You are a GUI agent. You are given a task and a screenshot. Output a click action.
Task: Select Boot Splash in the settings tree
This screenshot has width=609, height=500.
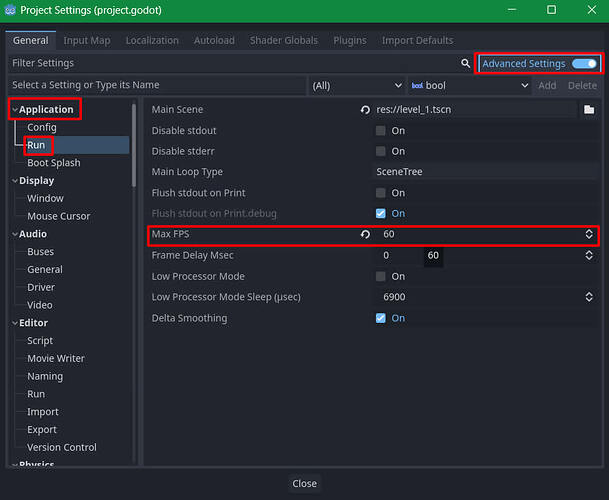[x=53, y=163]
